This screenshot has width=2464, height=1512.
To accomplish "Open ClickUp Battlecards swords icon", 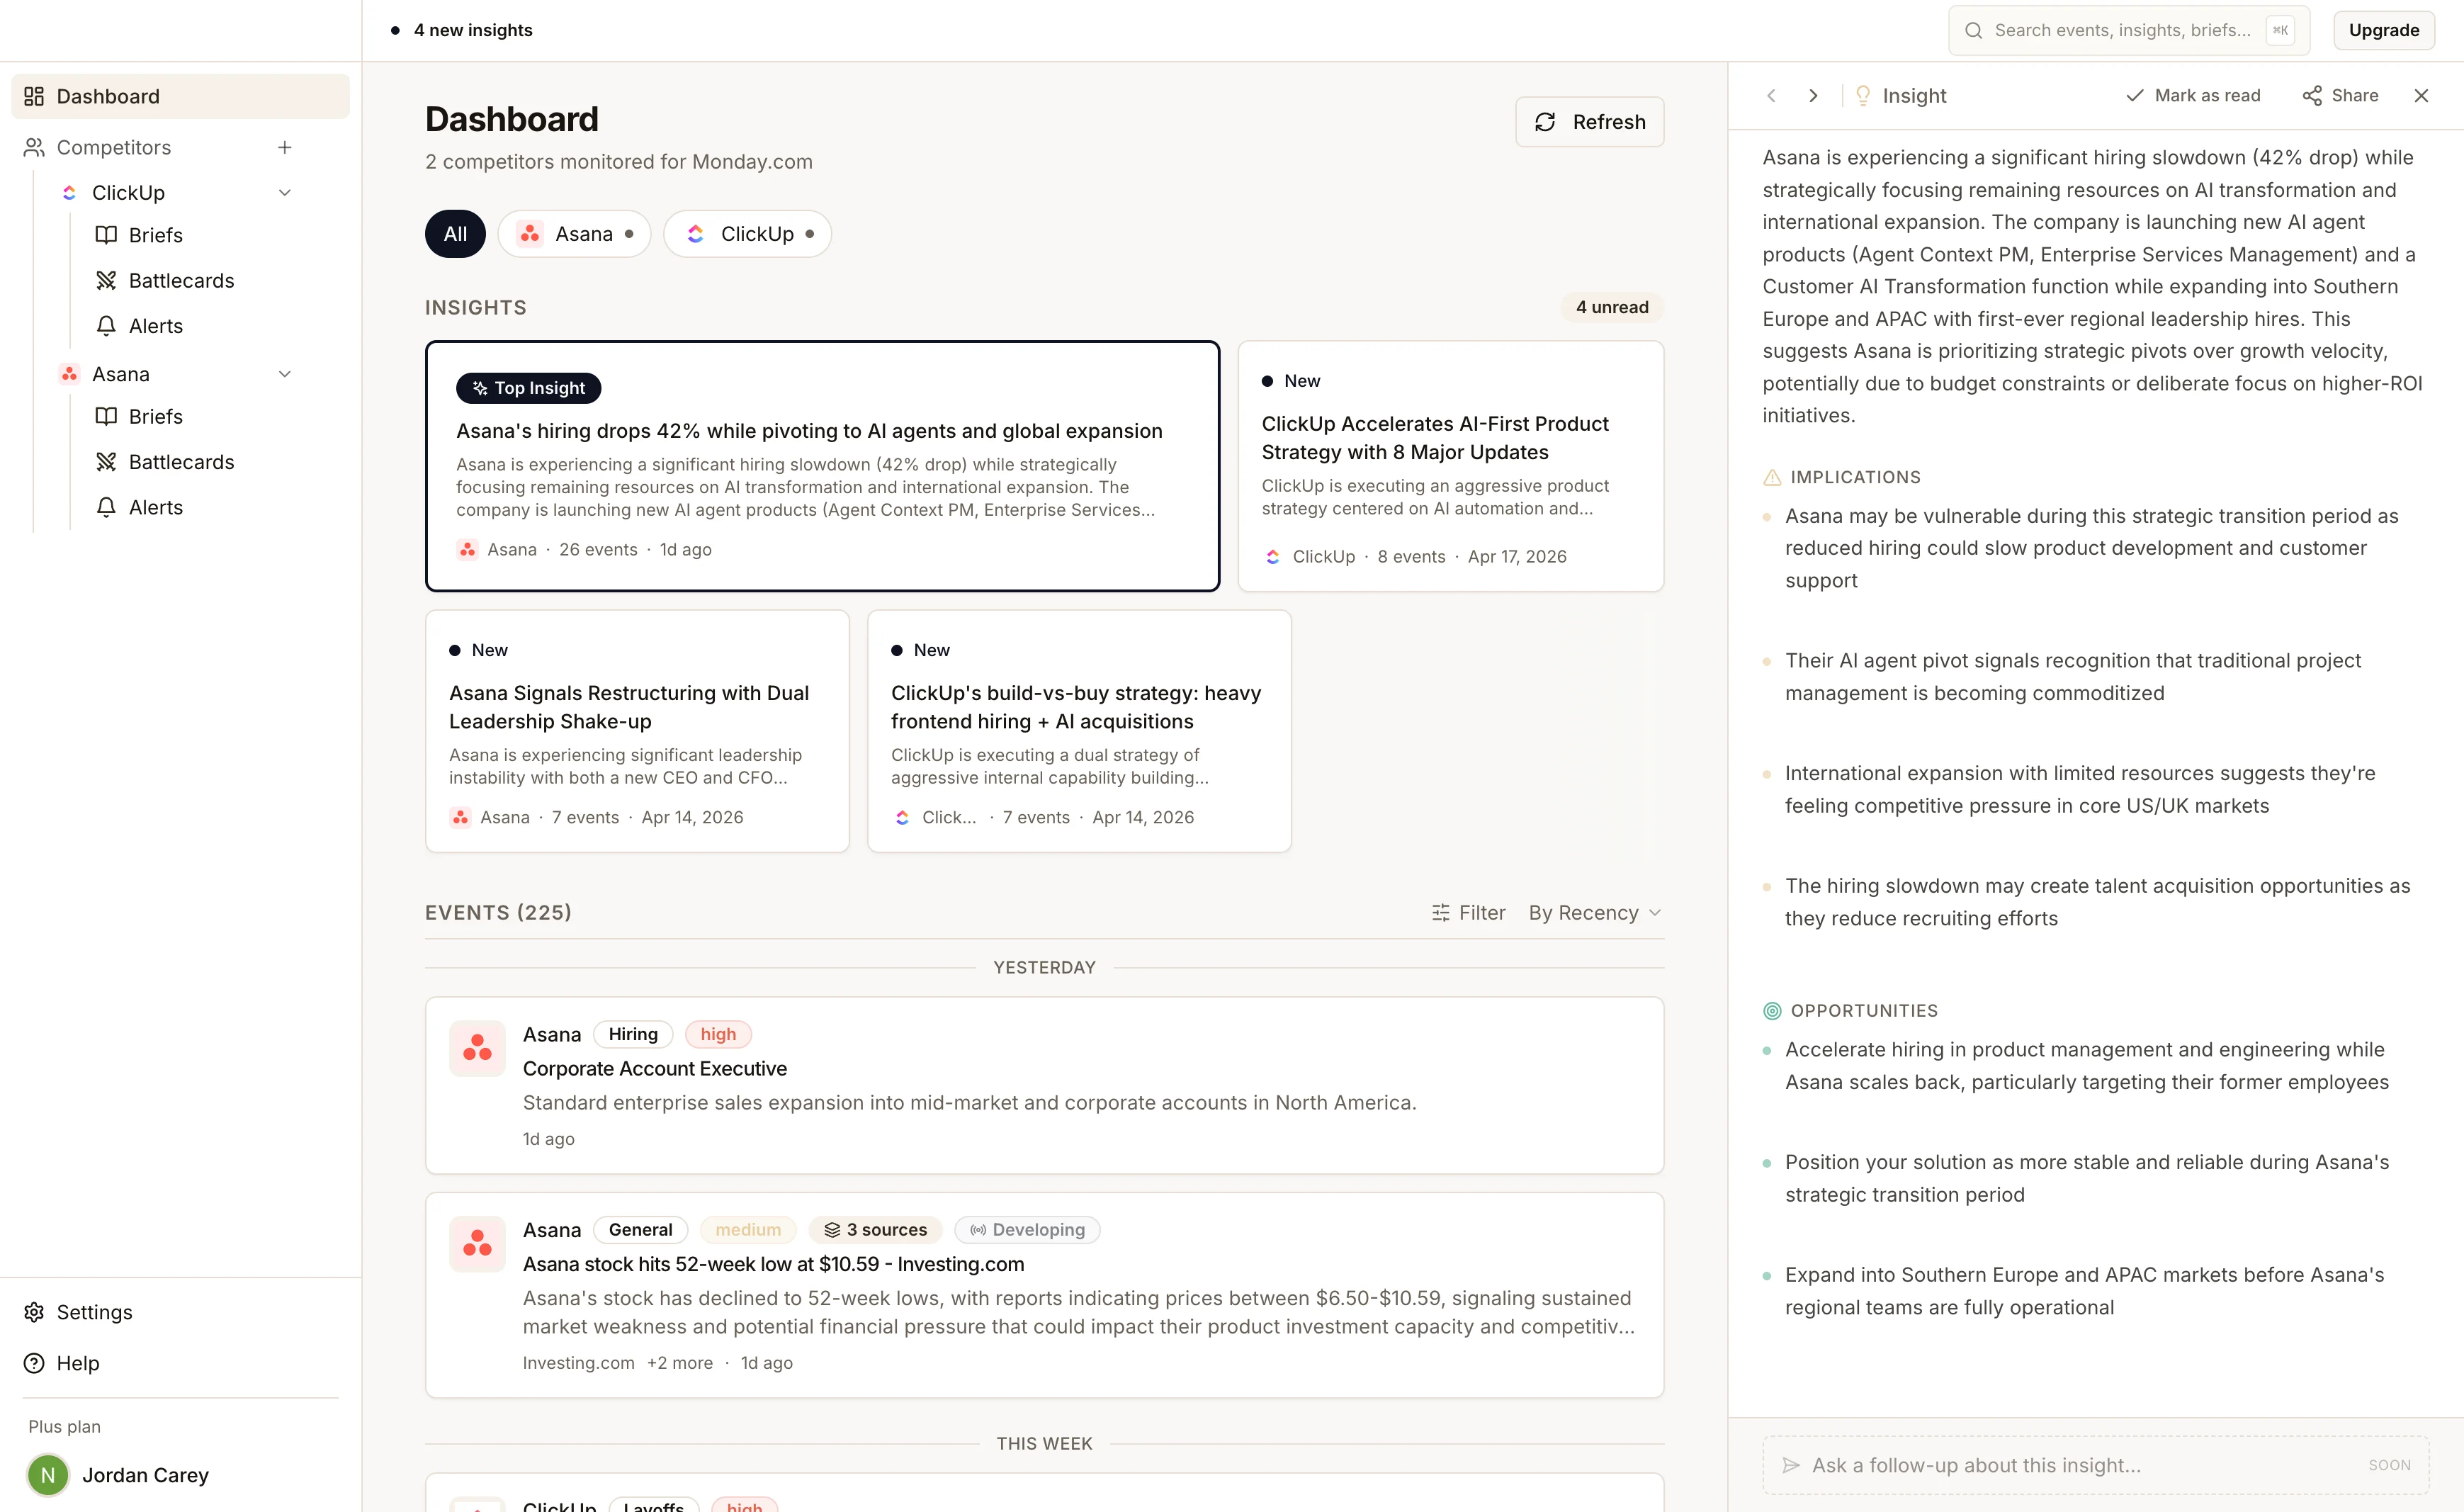I will 106,280.
